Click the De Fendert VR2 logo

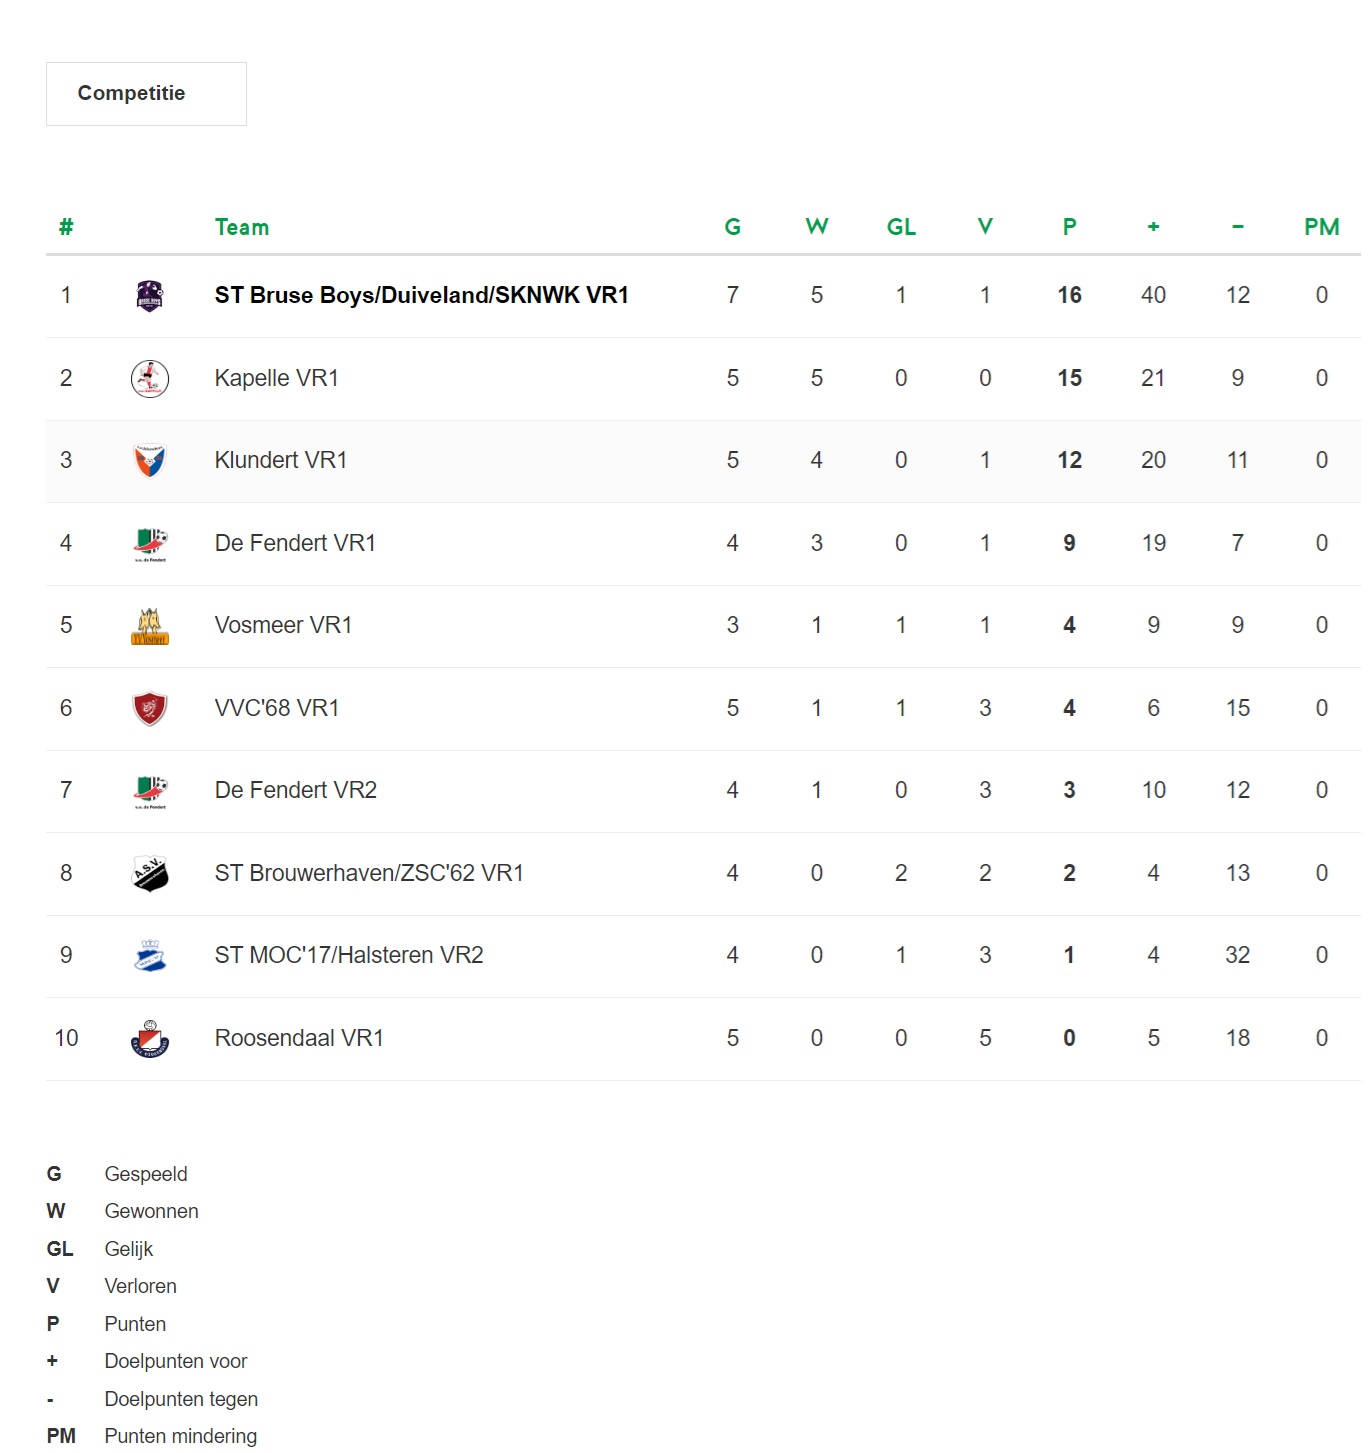[x=150, y=792]
